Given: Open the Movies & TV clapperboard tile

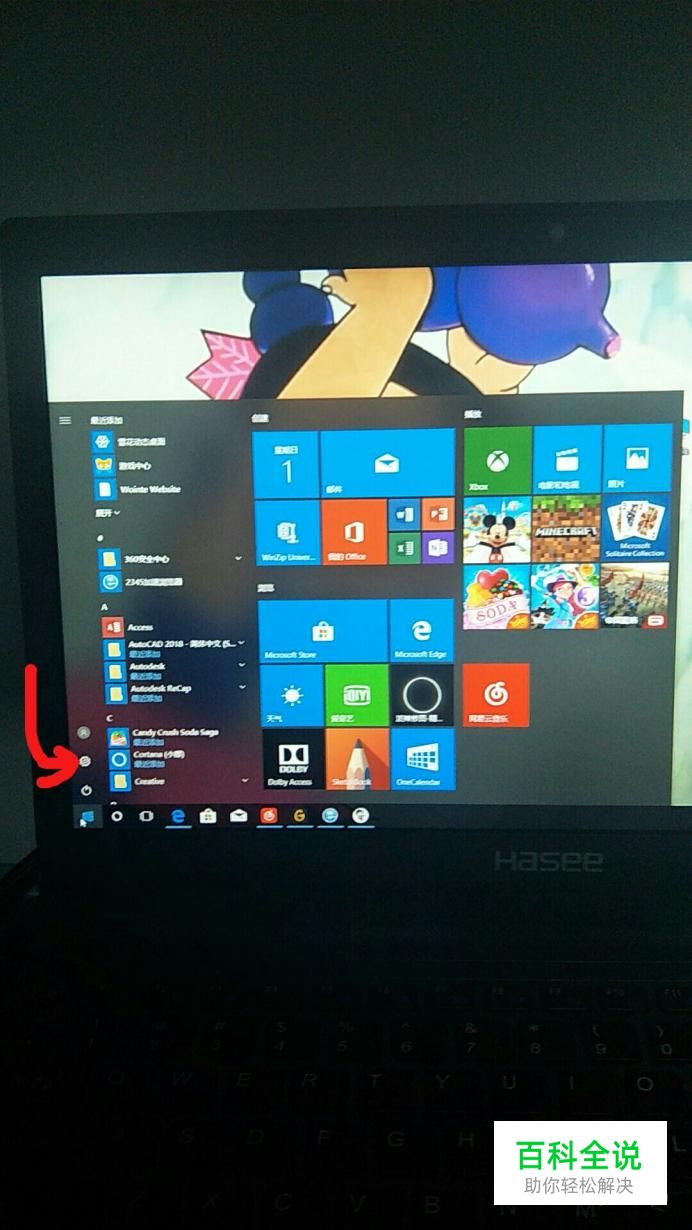Looking at the screenshot, I should (x=567, y=460).
